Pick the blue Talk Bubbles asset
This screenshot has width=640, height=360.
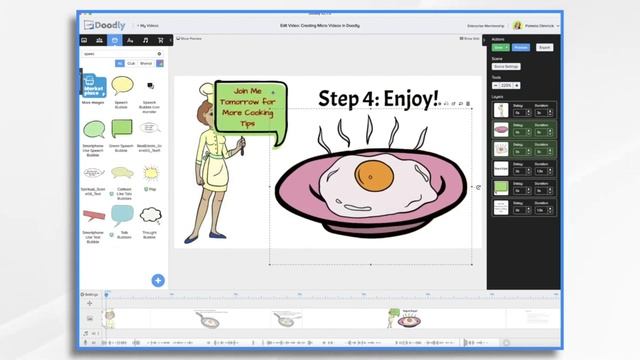122,216
